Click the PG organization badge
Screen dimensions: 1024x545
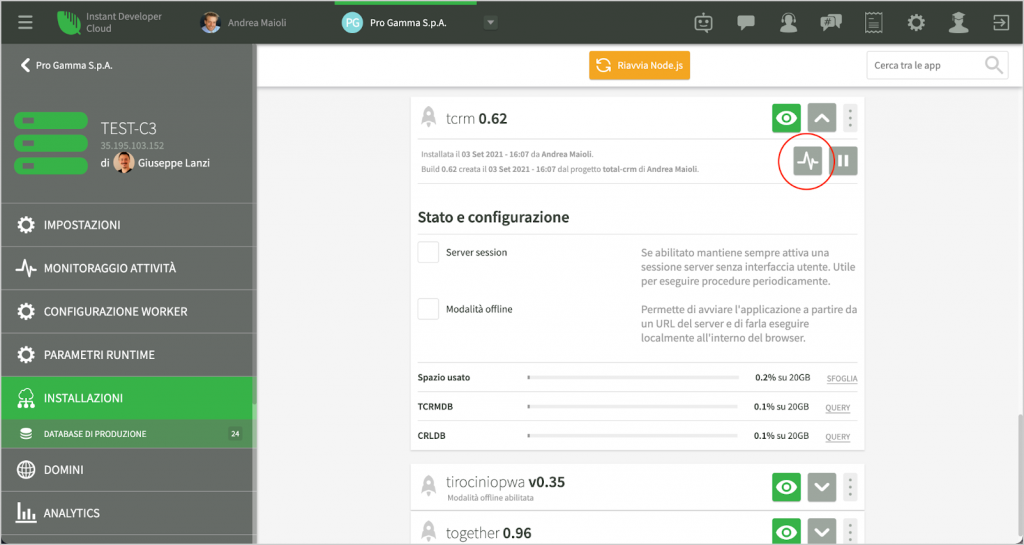352,23
